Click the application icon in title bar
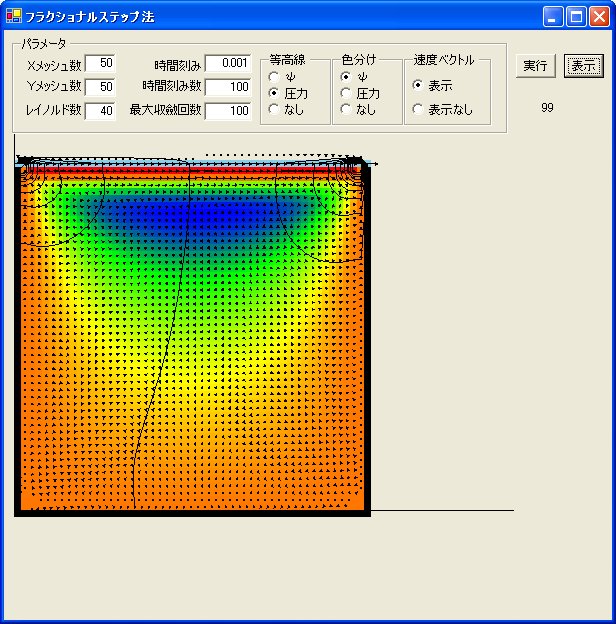This screenshot has width=616, height=624. coord(14,16)
